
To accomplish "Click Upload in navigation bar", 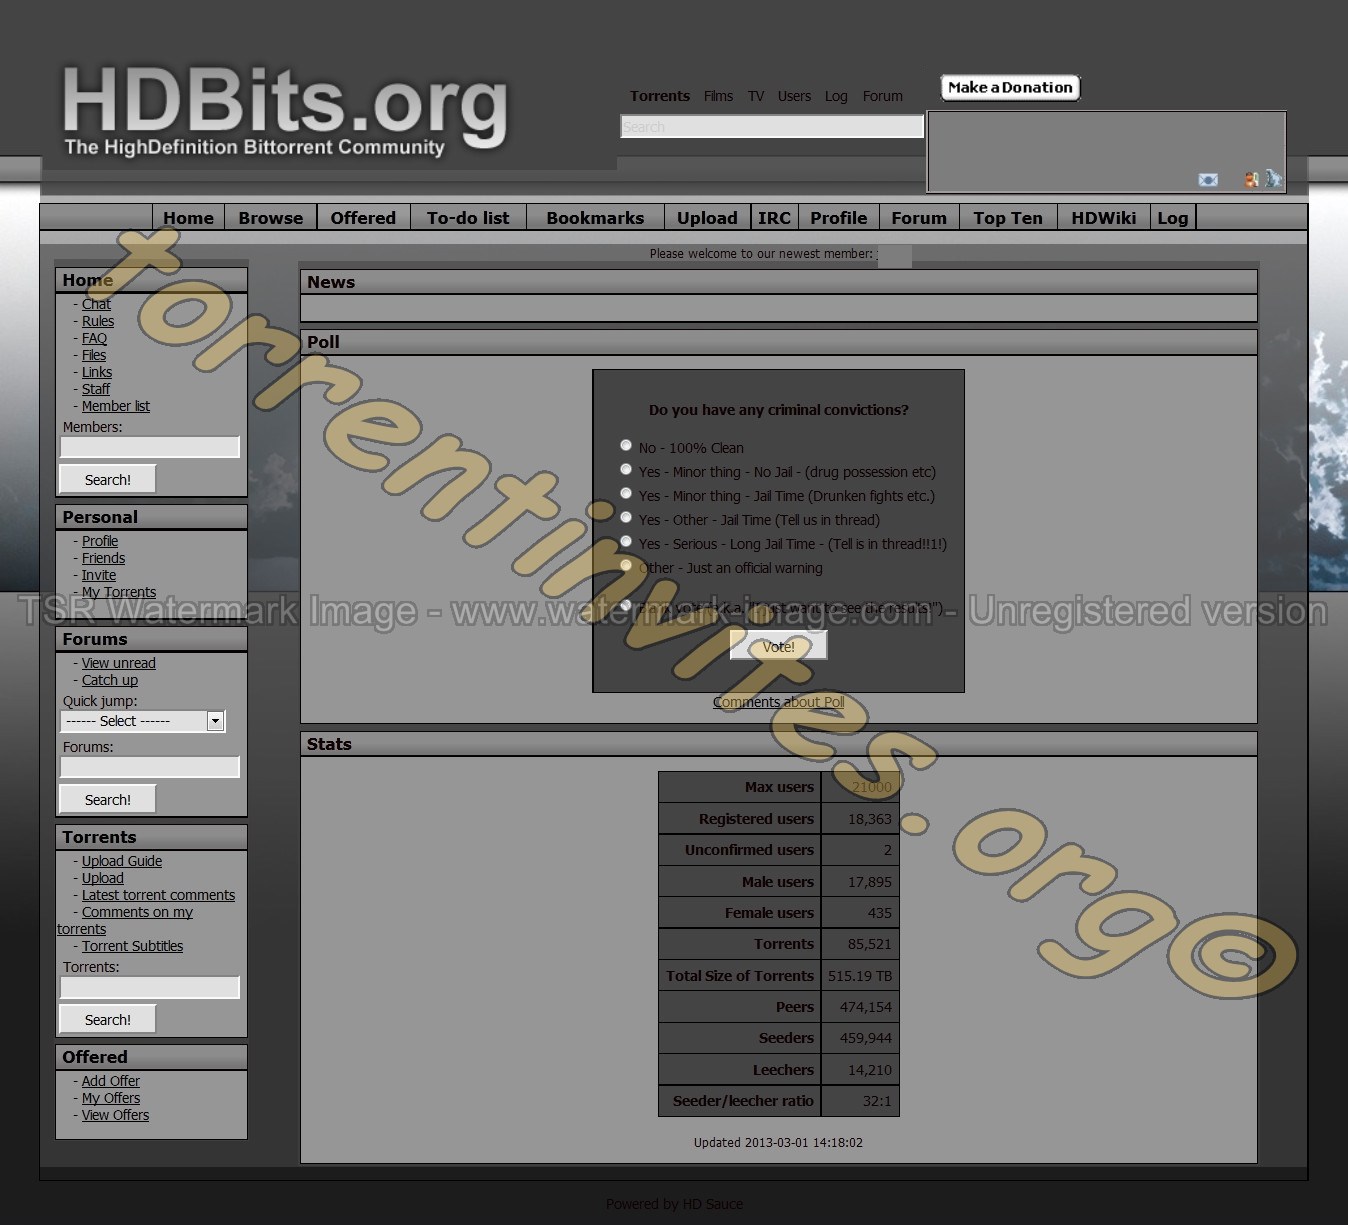I will tap(707, 218).
